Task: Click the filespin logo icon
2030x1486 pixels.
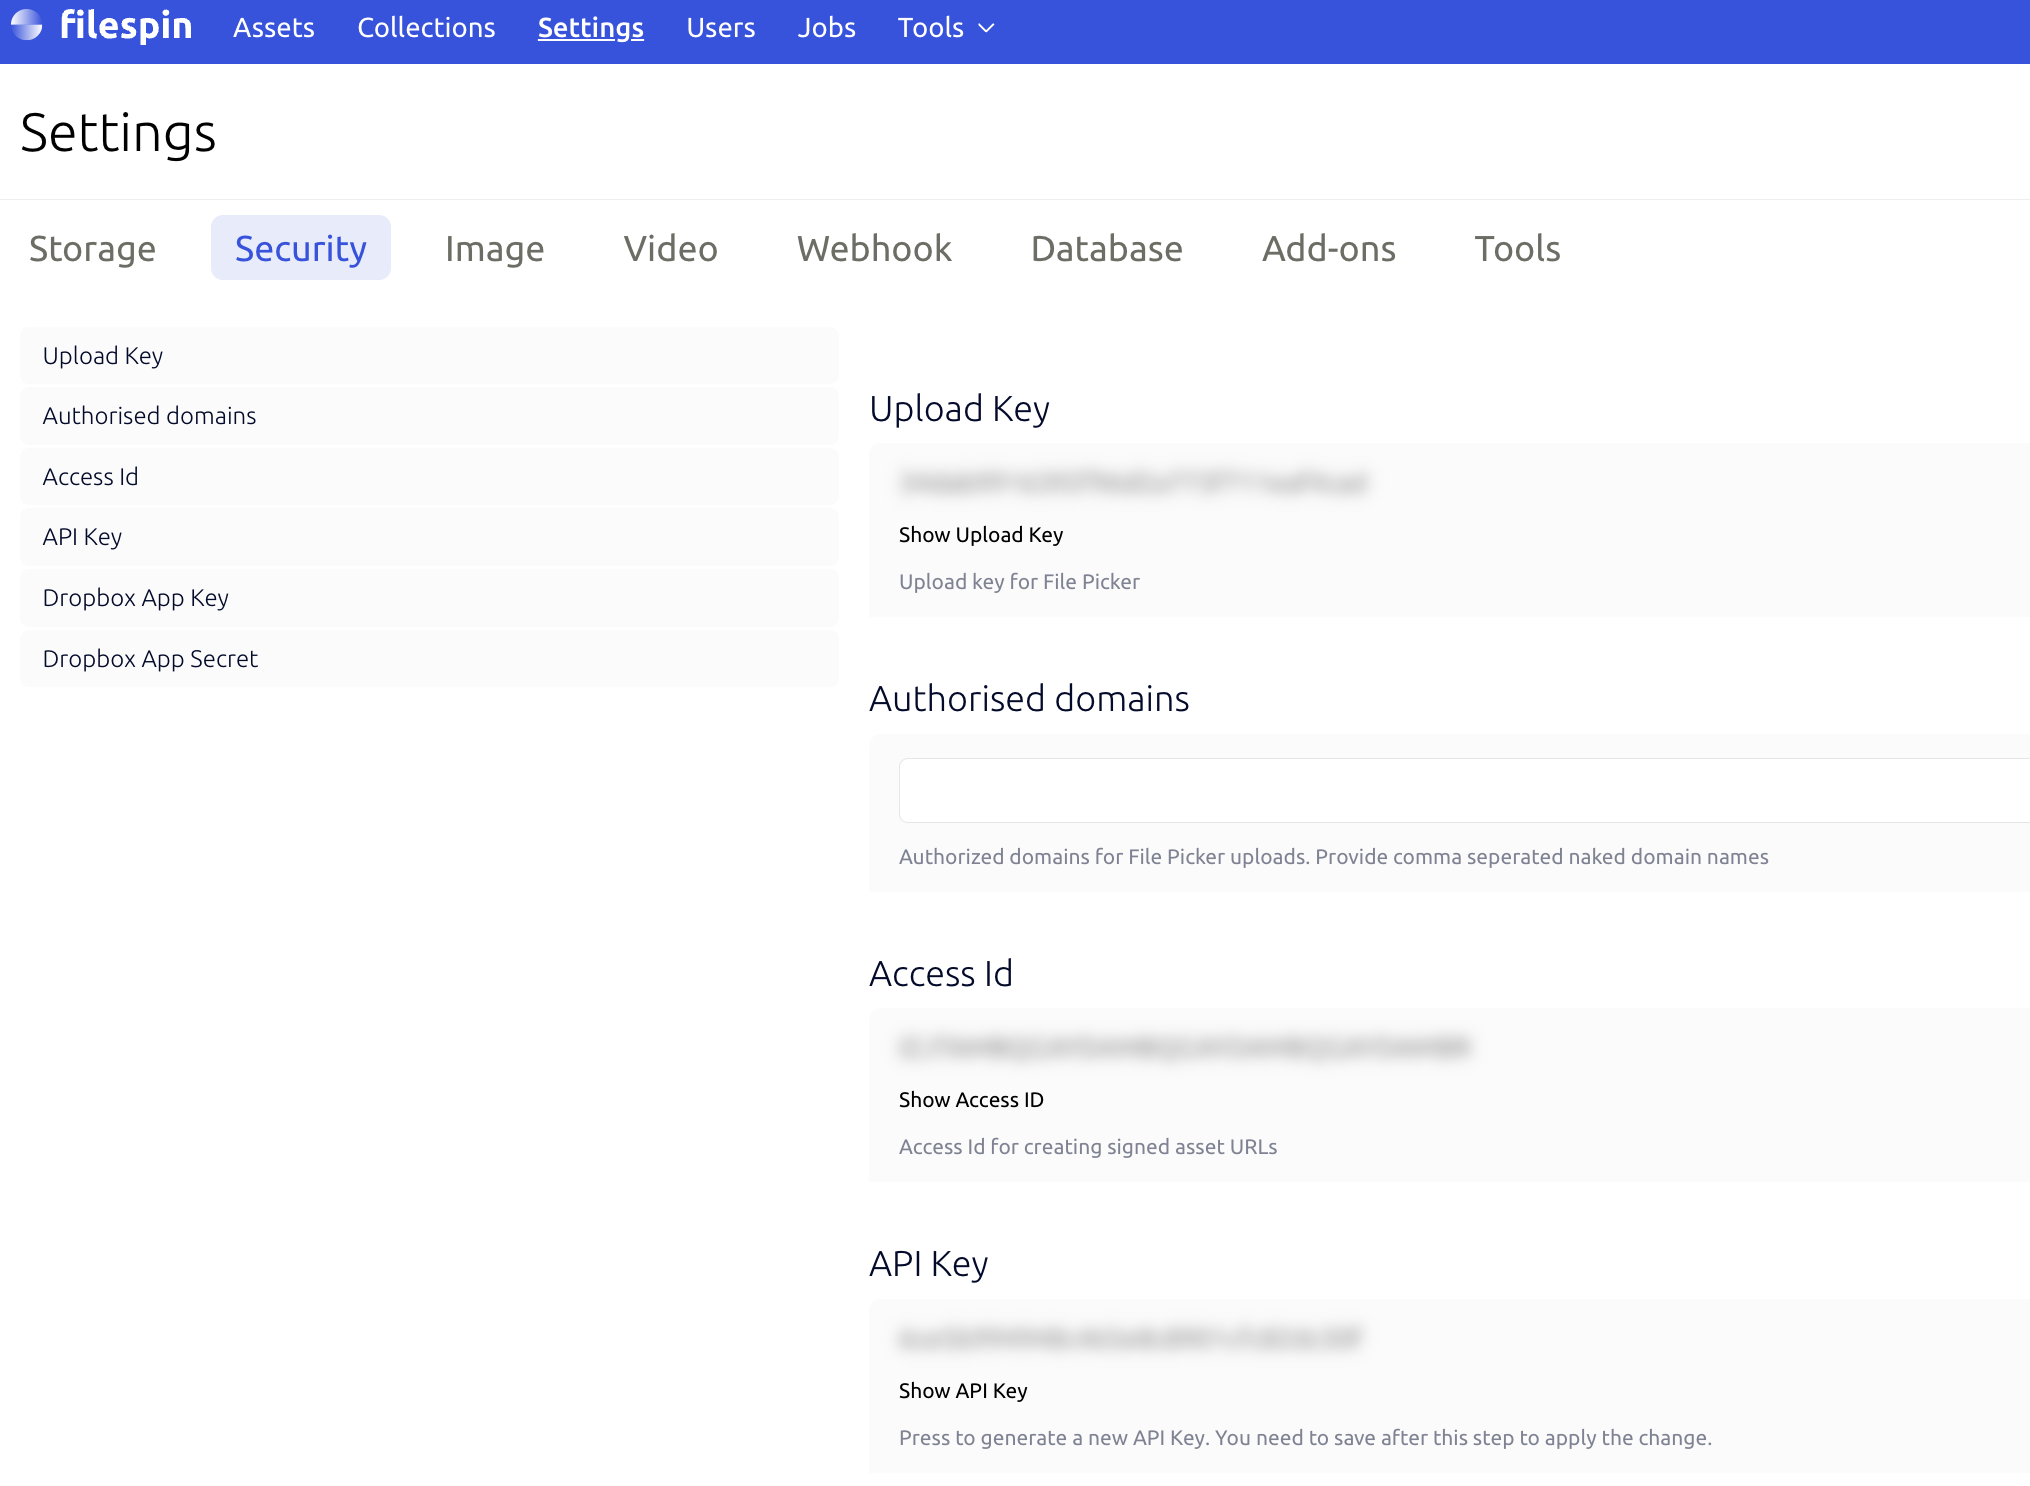Action: pyautogui.click(x=27, y=25)
